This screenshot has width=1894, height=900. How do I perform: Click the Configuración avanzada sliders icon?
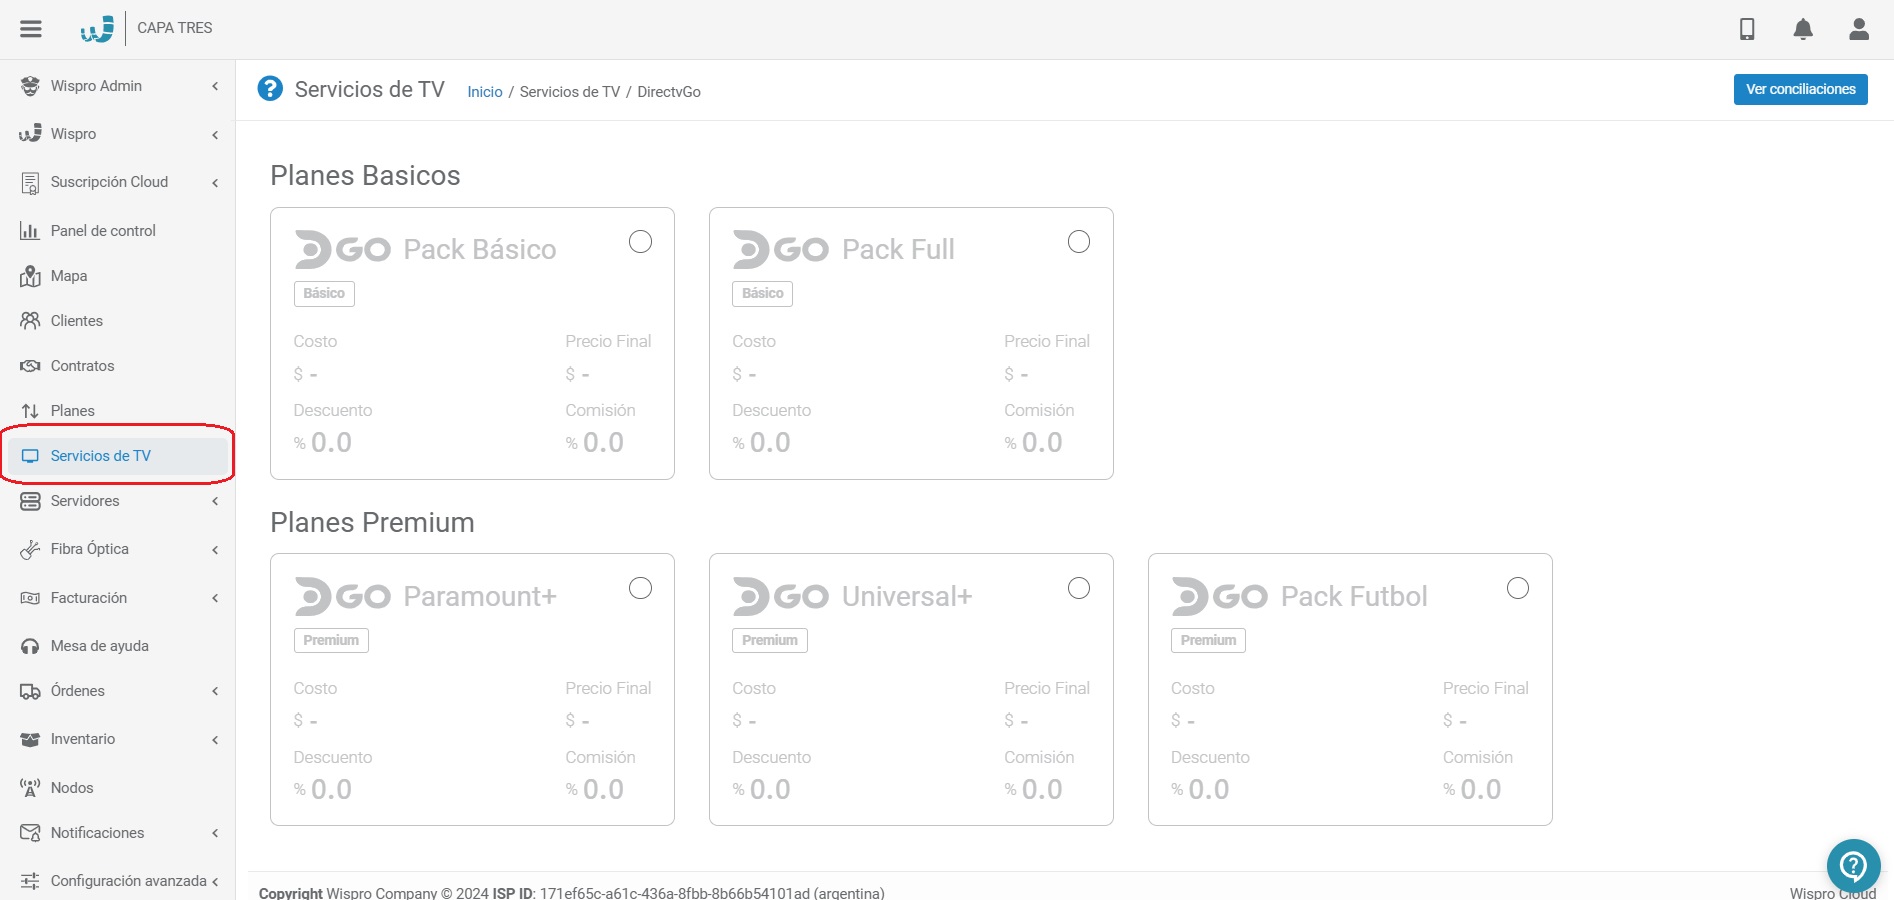coord(30,881)
